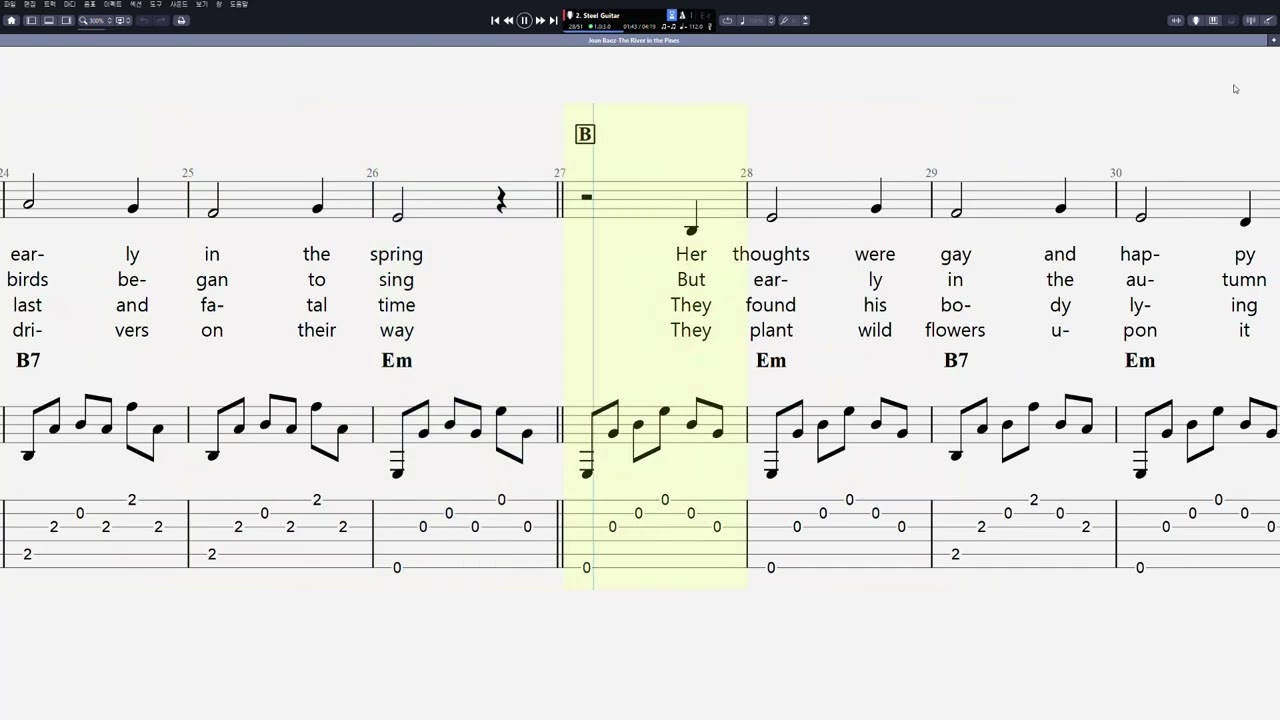
Task: Open the Help menu (도움말)
Action: pos(239,4)
